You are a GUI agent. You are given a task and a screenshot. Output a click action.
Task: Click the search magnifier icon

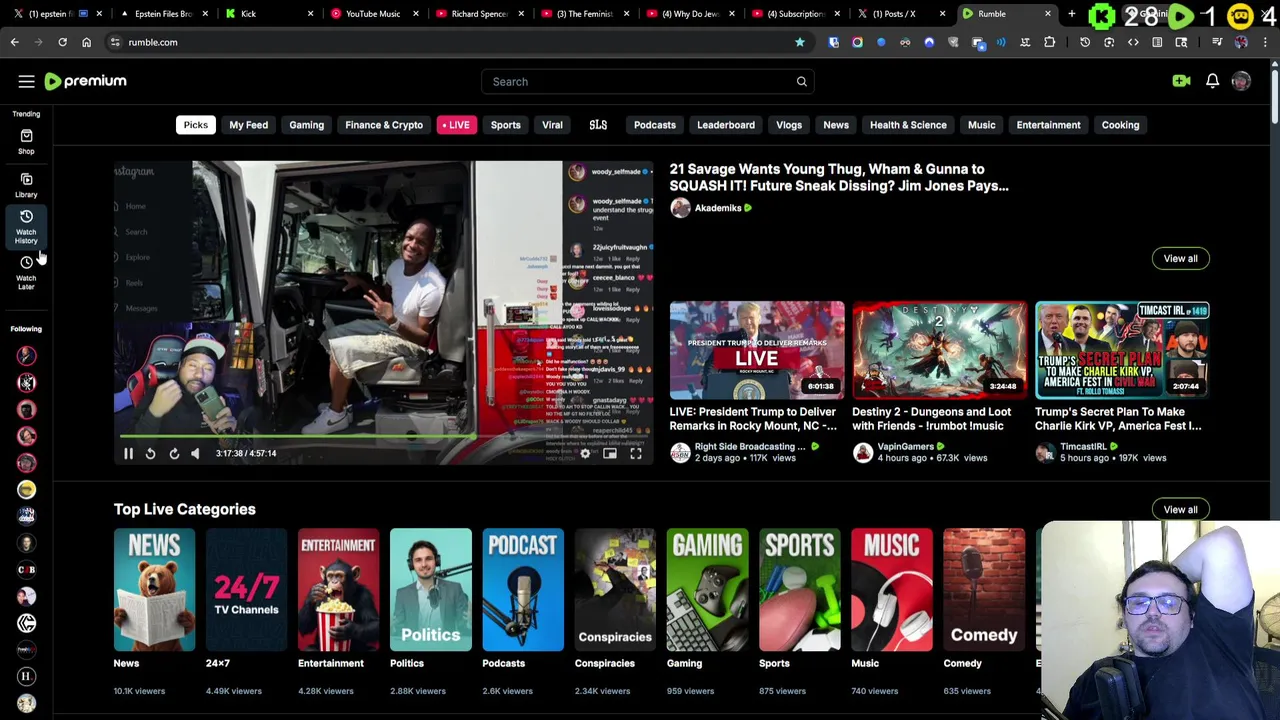point(801,81)
